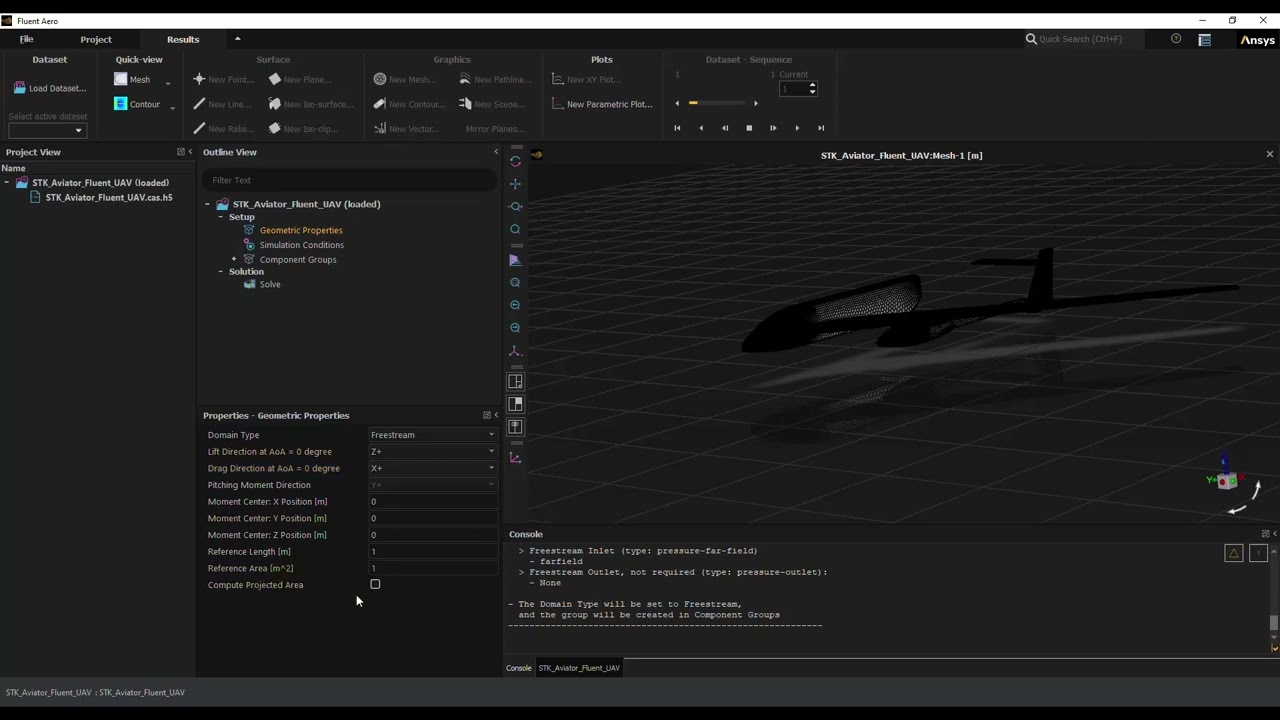
Task: Click New Point surface tool
Action: click(223, 79)
